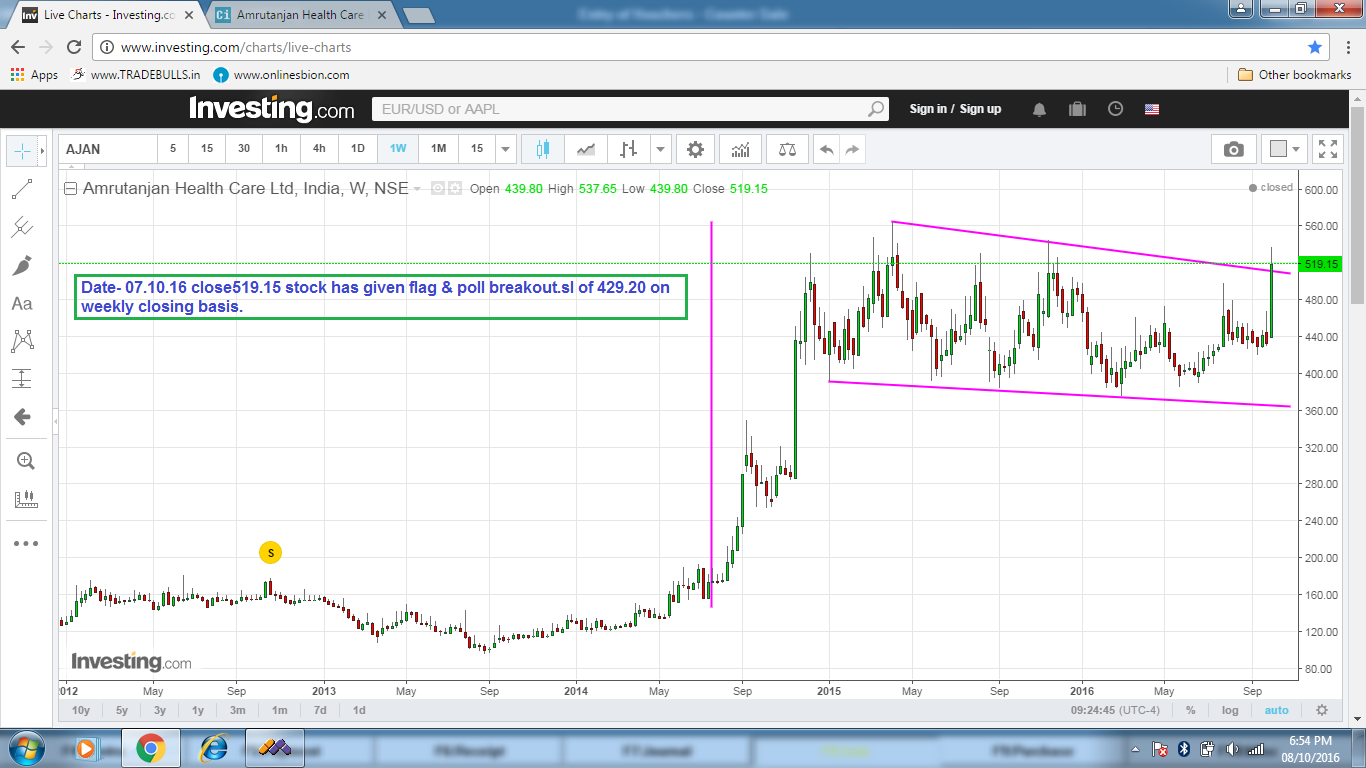1366x768 pixels.
Task: Set range to 7d
Action: (320, 710)
